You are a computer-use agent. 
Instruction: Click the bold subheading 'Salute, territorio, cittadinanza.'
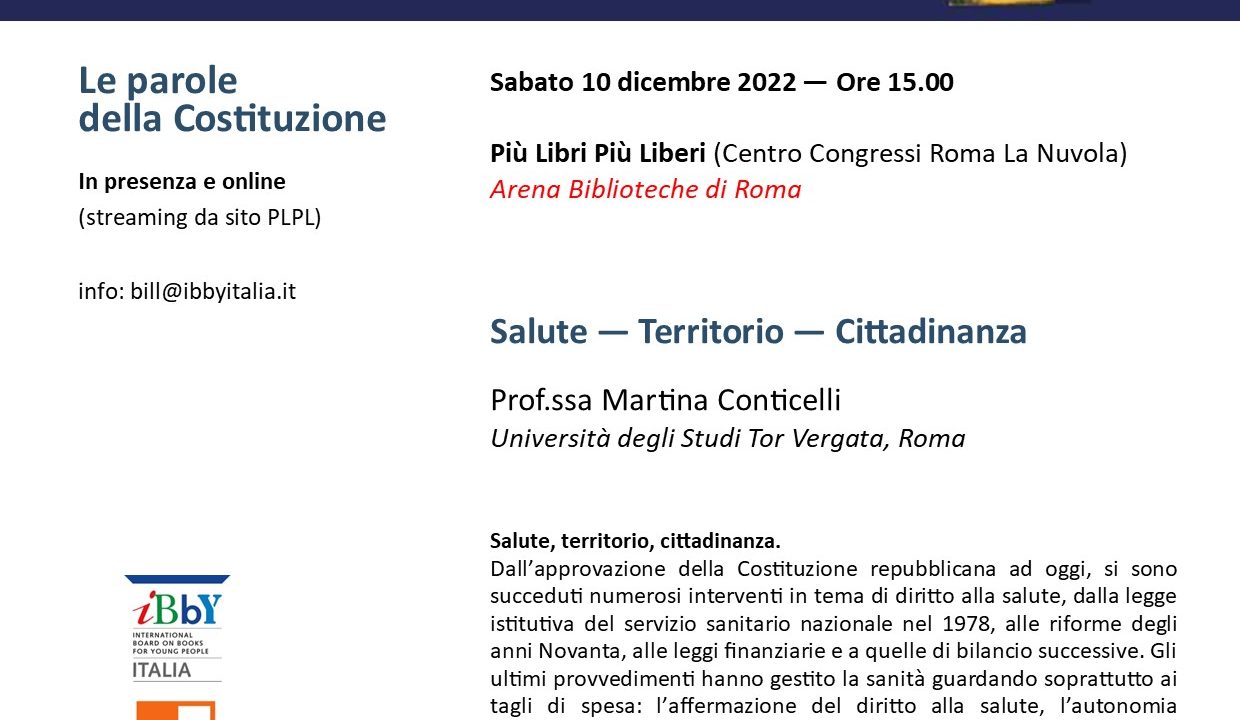[635, 541]
